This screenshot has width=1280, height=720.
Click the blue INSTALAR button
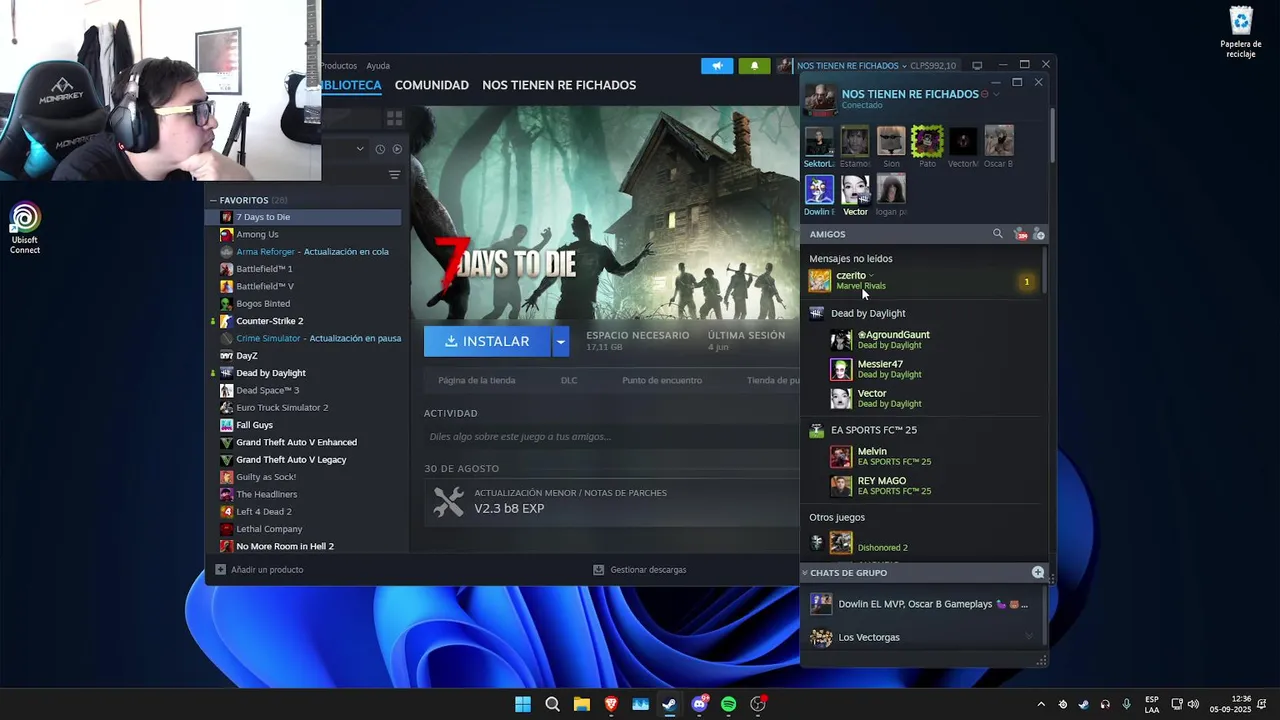[487, 341]
